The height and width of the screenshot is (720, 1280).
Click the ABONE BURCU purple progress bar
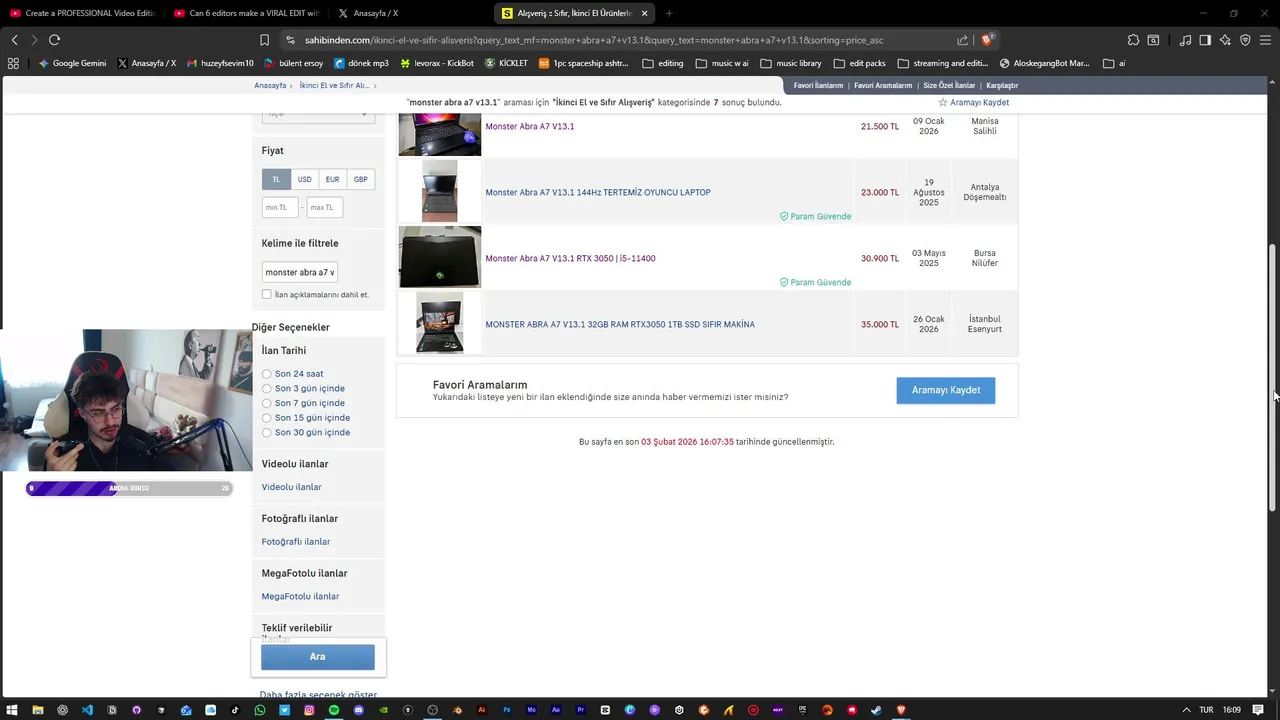[129, 488]
